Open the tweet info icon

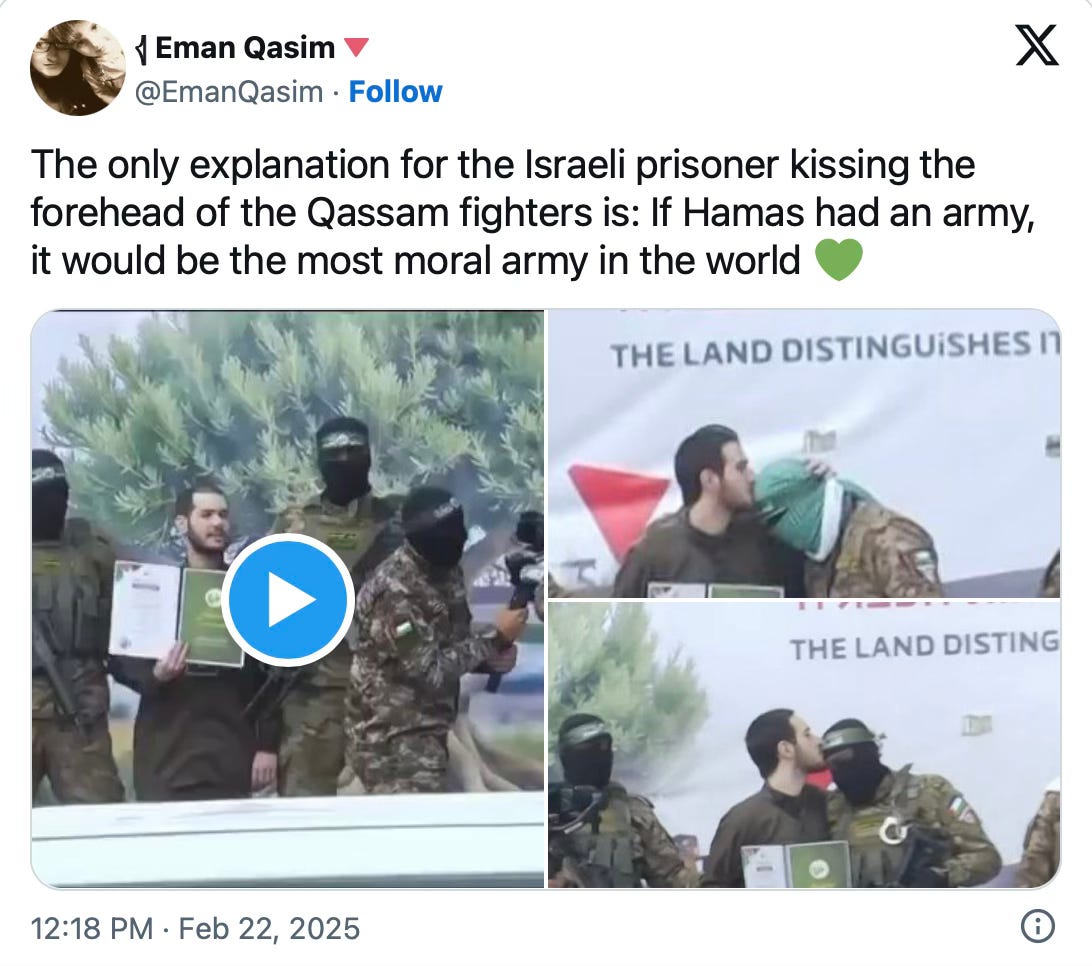click(x=1038, y=927)
